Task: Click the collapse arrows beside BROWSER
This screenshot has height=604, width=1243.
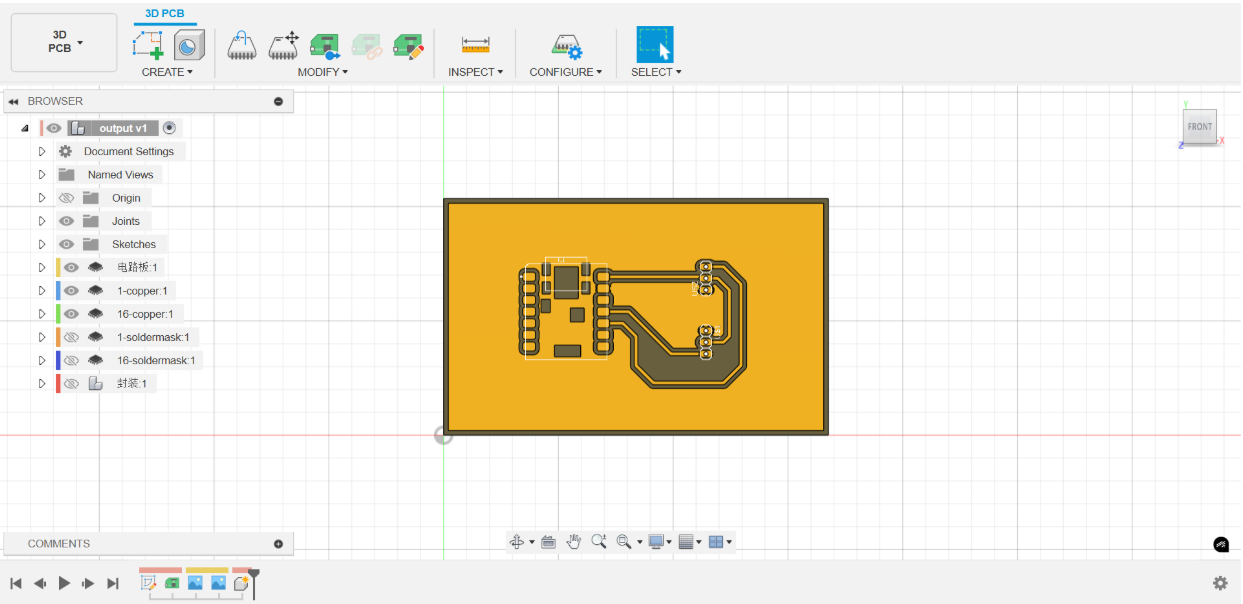Action: click(14, 101)
